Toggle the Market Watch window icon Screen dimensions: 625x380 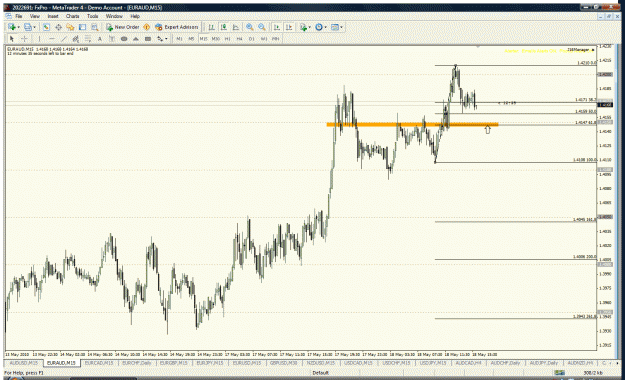[46, 27]
